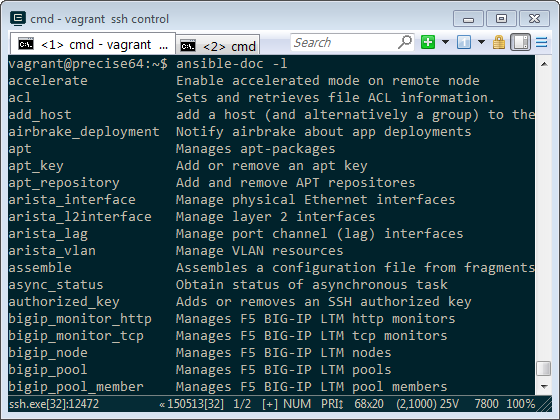
Task: Toggle the alternative mode panel icon
Action: [x=520, y=42]
